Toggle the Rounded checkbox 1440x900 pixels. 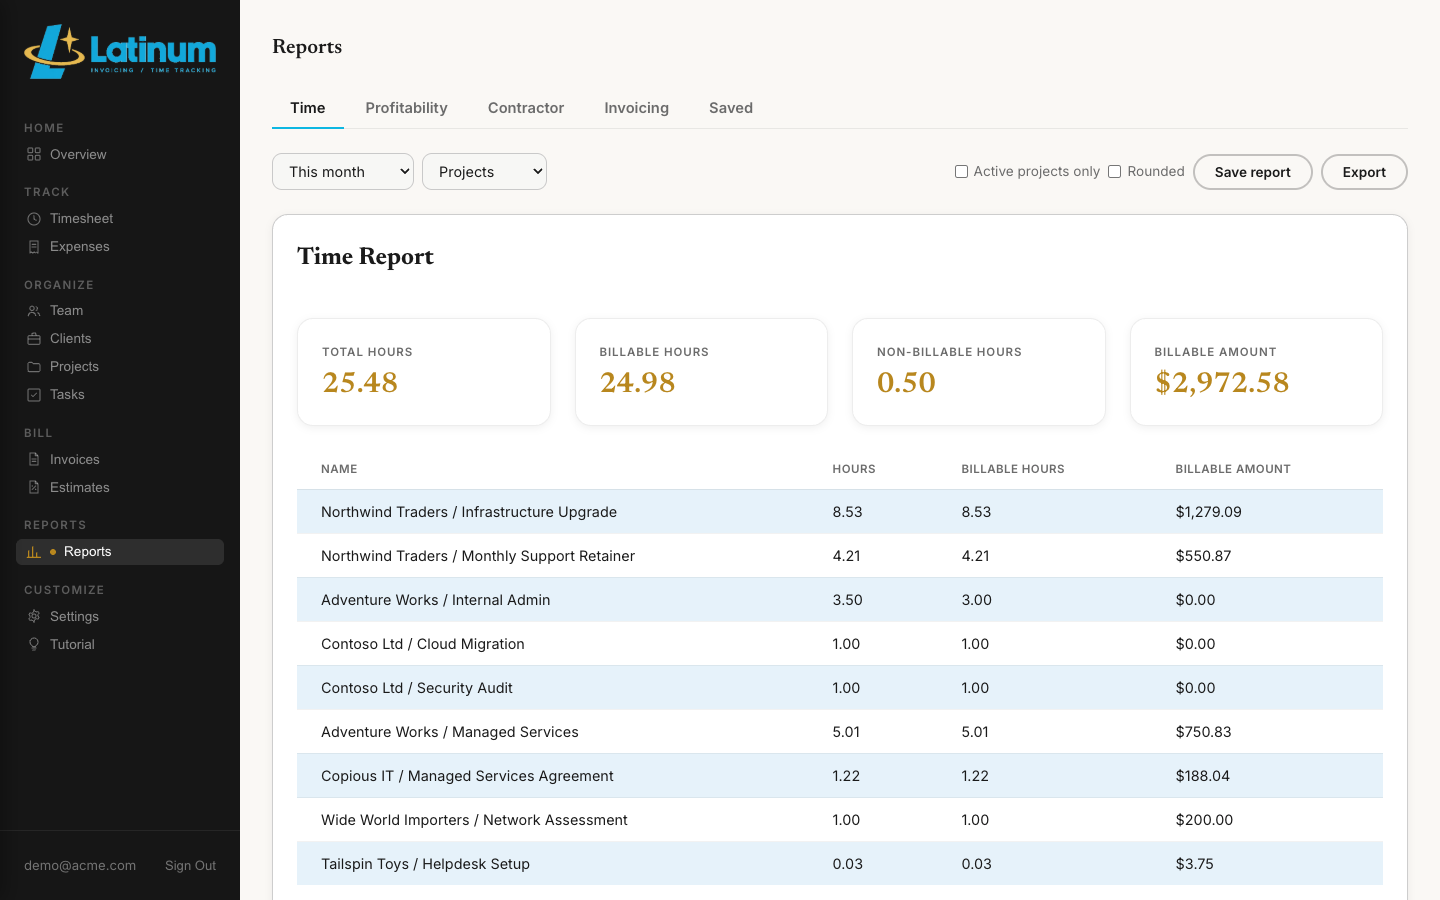(1114, 171)
